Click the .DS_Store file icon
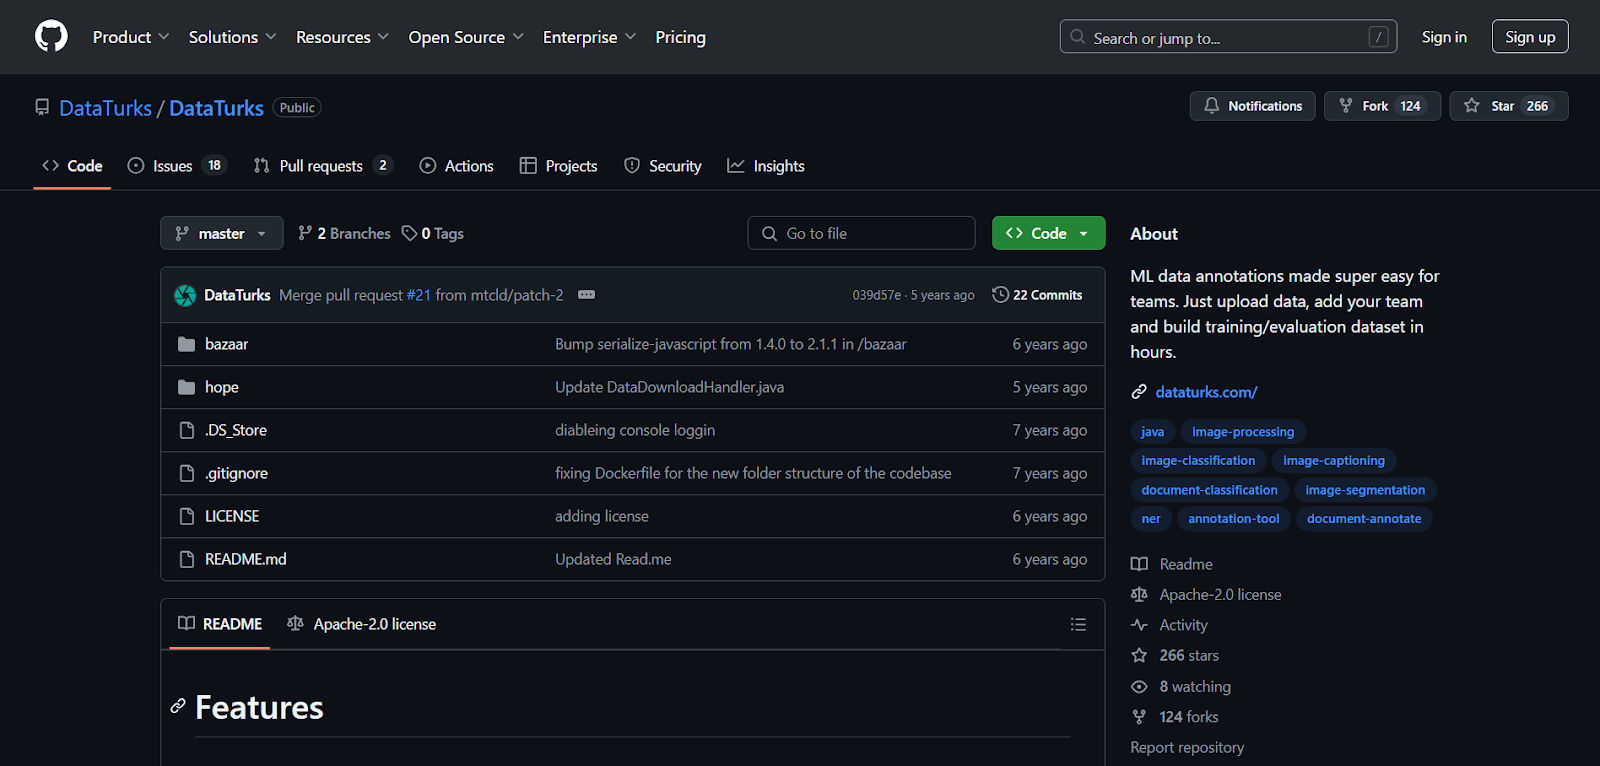Viewport: 1600px width, 766px height. tap(186, 430)
